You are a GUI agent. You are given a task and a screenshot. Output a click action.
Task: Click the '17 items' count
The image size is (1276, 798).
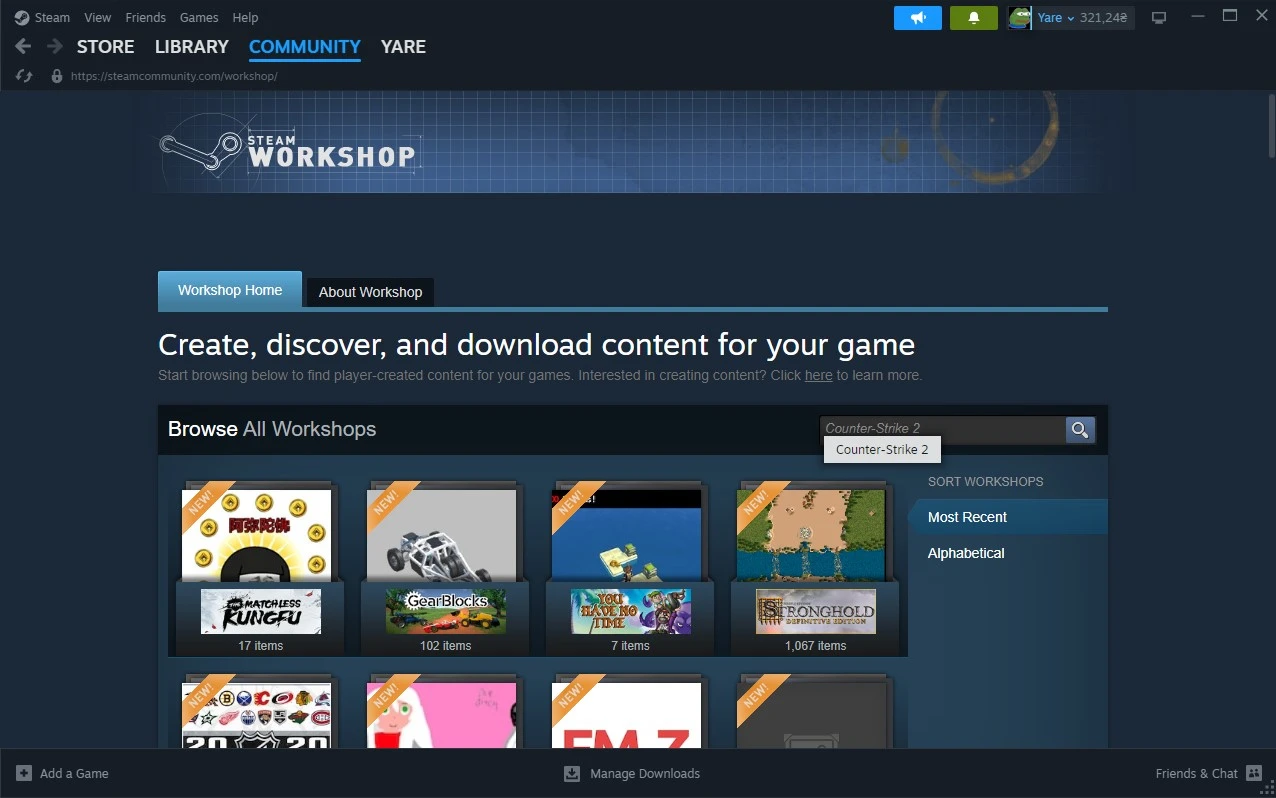[260, 646]
